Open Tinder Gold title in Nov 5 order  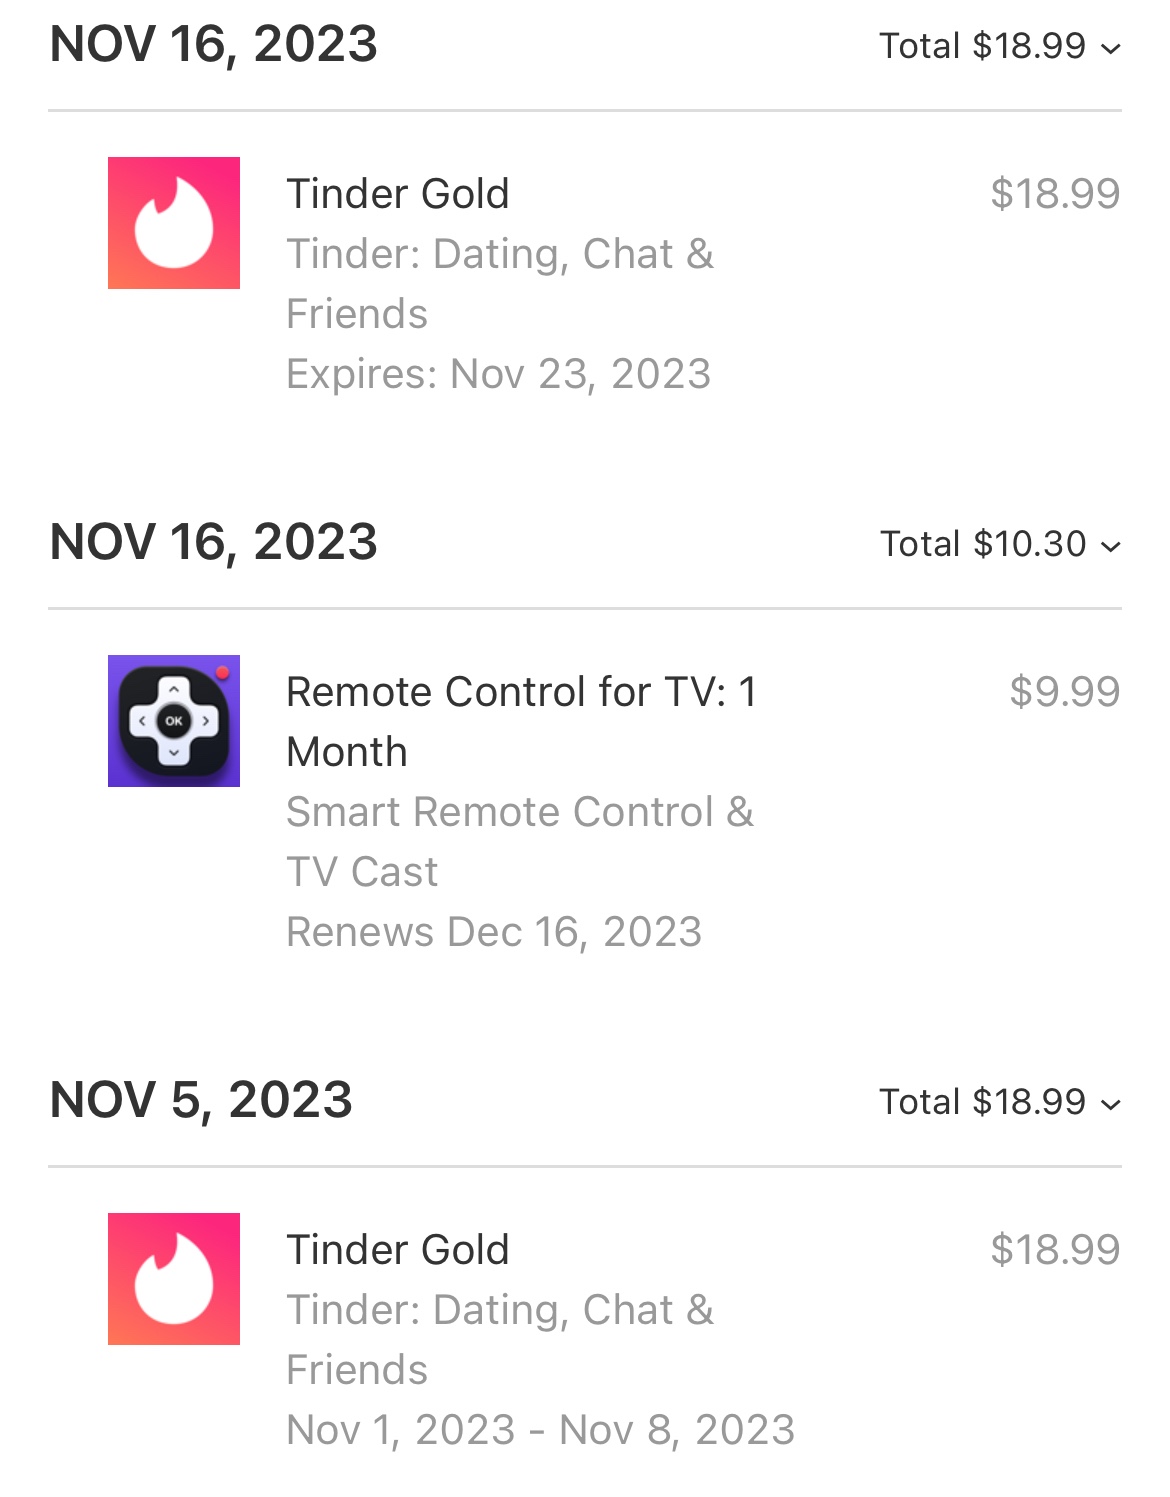click(x=398, y=1250)
